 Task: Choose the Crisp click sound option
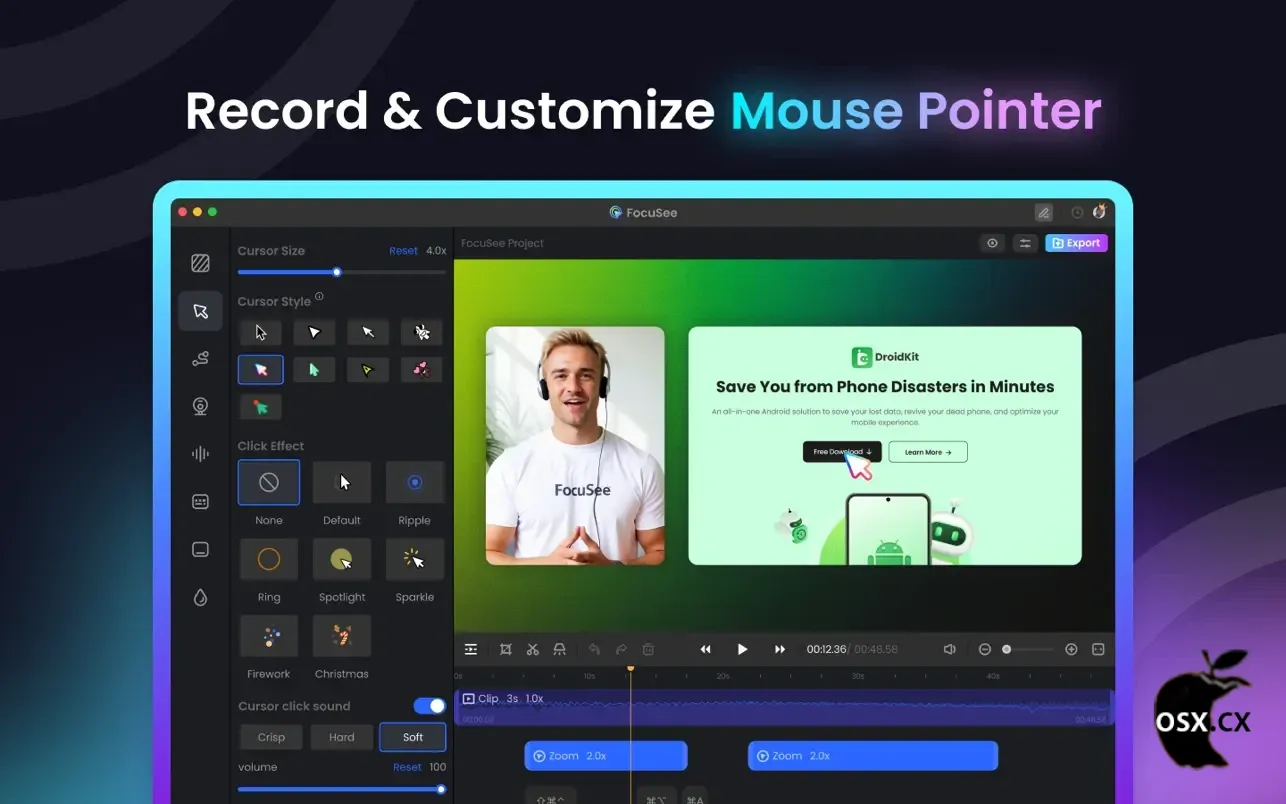[271, 737]
